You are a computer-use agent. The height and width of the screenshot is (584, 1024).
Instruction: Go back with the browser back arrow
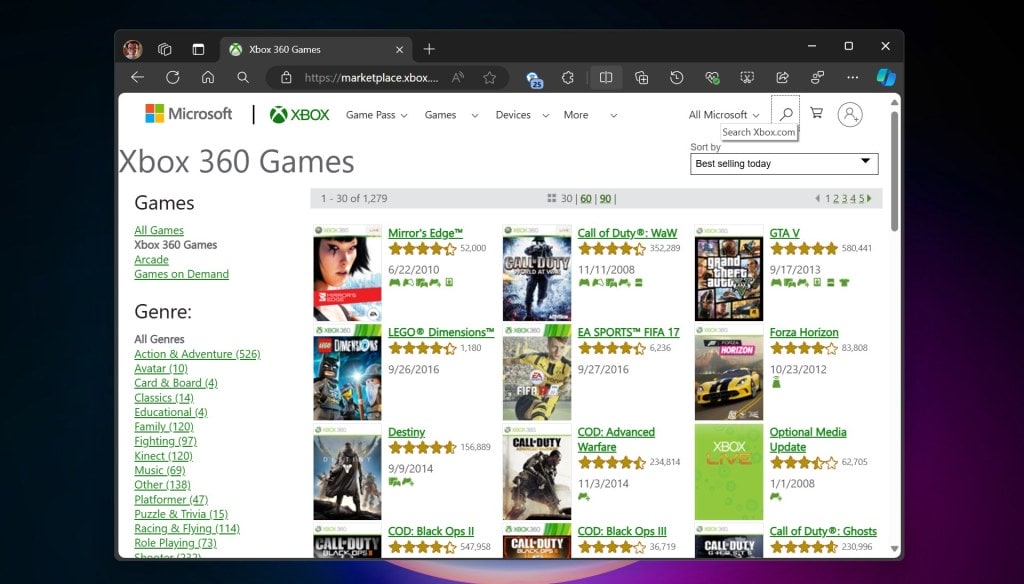coord(137,77)
